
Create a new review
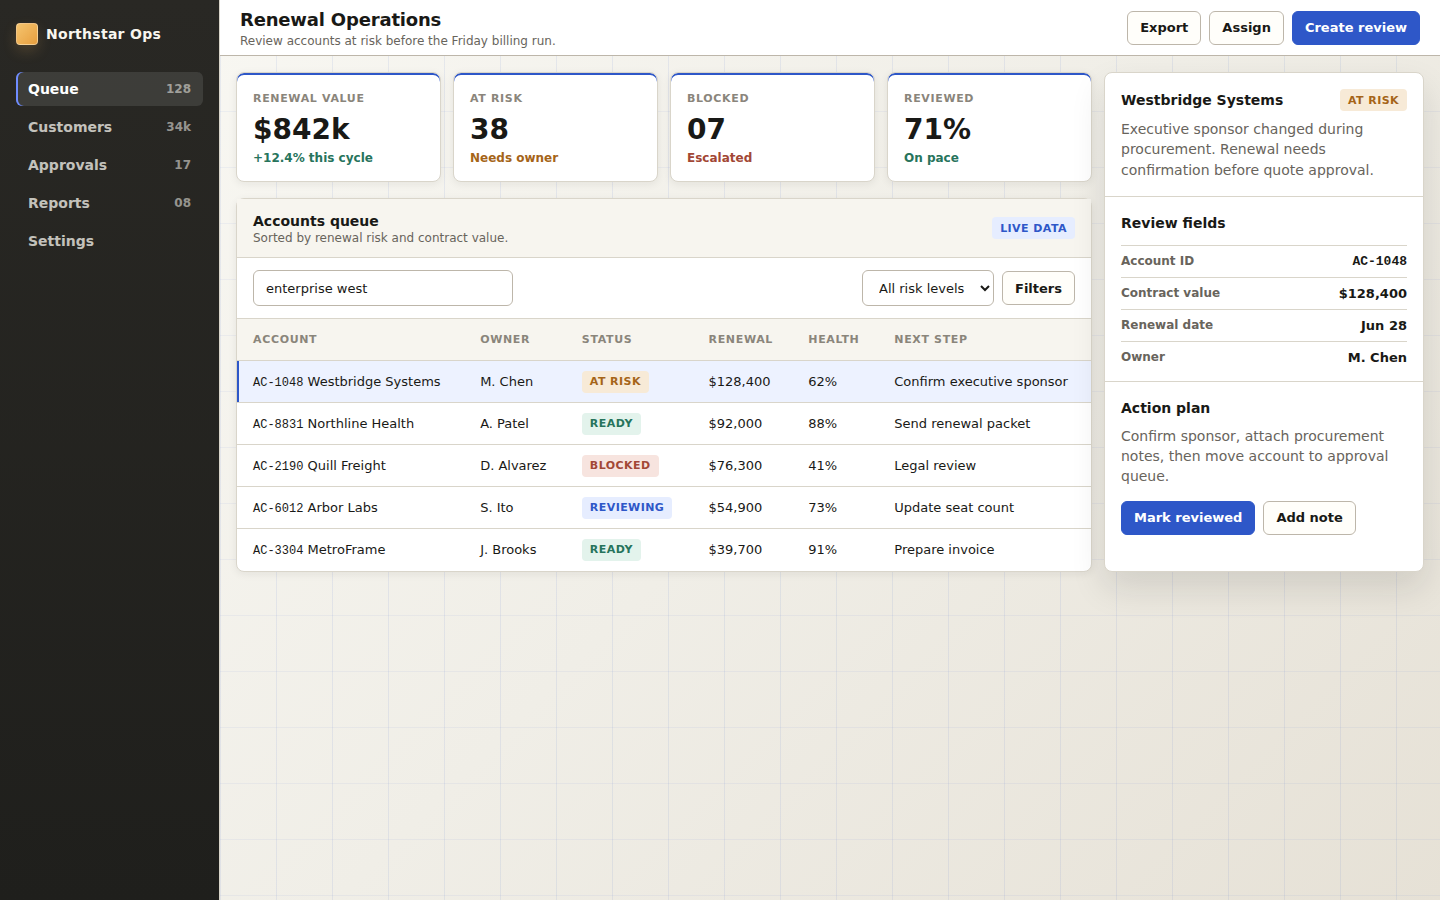(x=1355, y=28)
